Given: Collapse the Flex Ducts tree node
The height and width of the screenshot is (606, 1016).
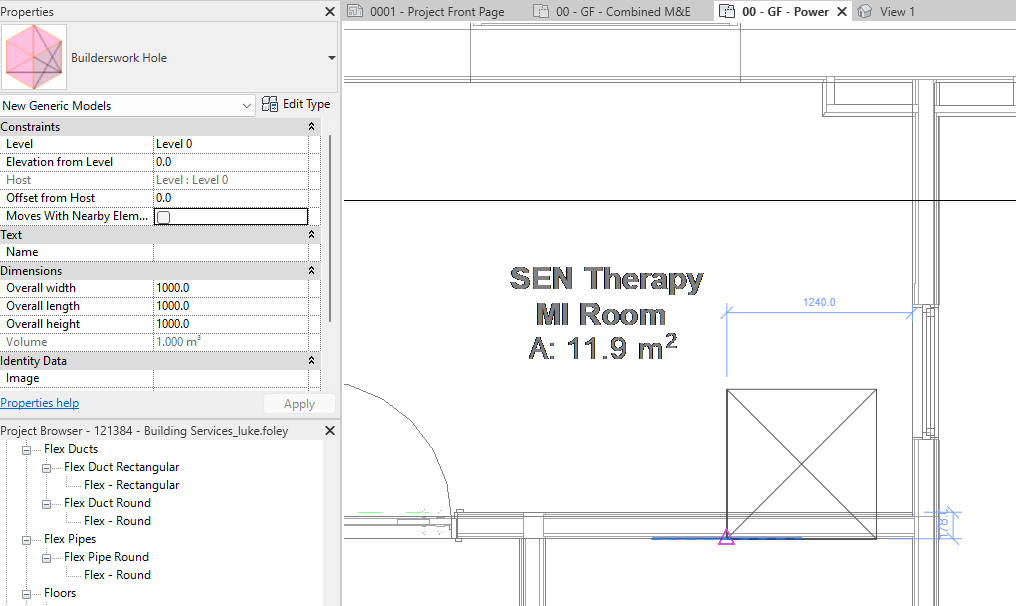Looking at the screenshot, I should 27,450.
